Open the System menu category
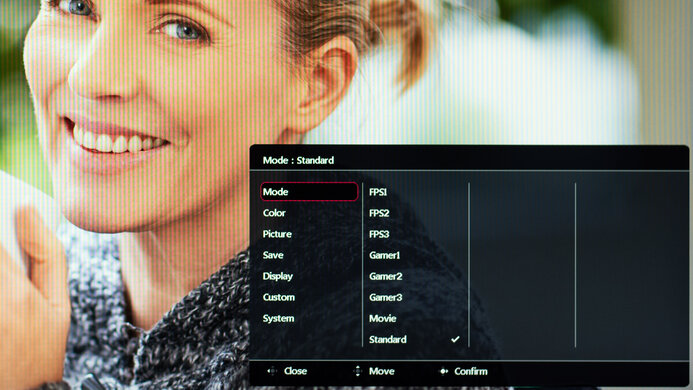Image resolution: width=693 pixels, height=390 pixels. tap(278, 318)
